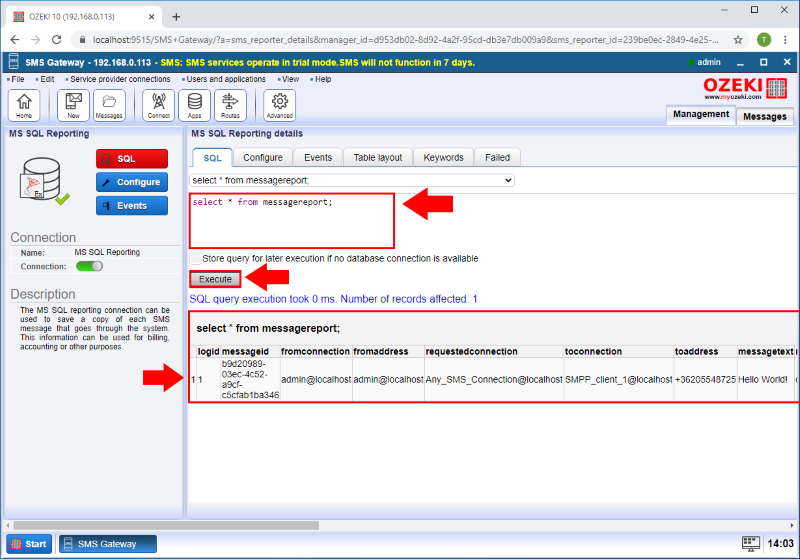Switch to the Configure tab

click(263, 158)
